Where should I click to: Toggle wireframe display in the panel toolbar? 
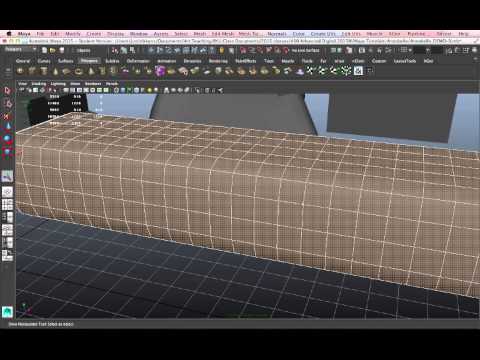[116, 90]
